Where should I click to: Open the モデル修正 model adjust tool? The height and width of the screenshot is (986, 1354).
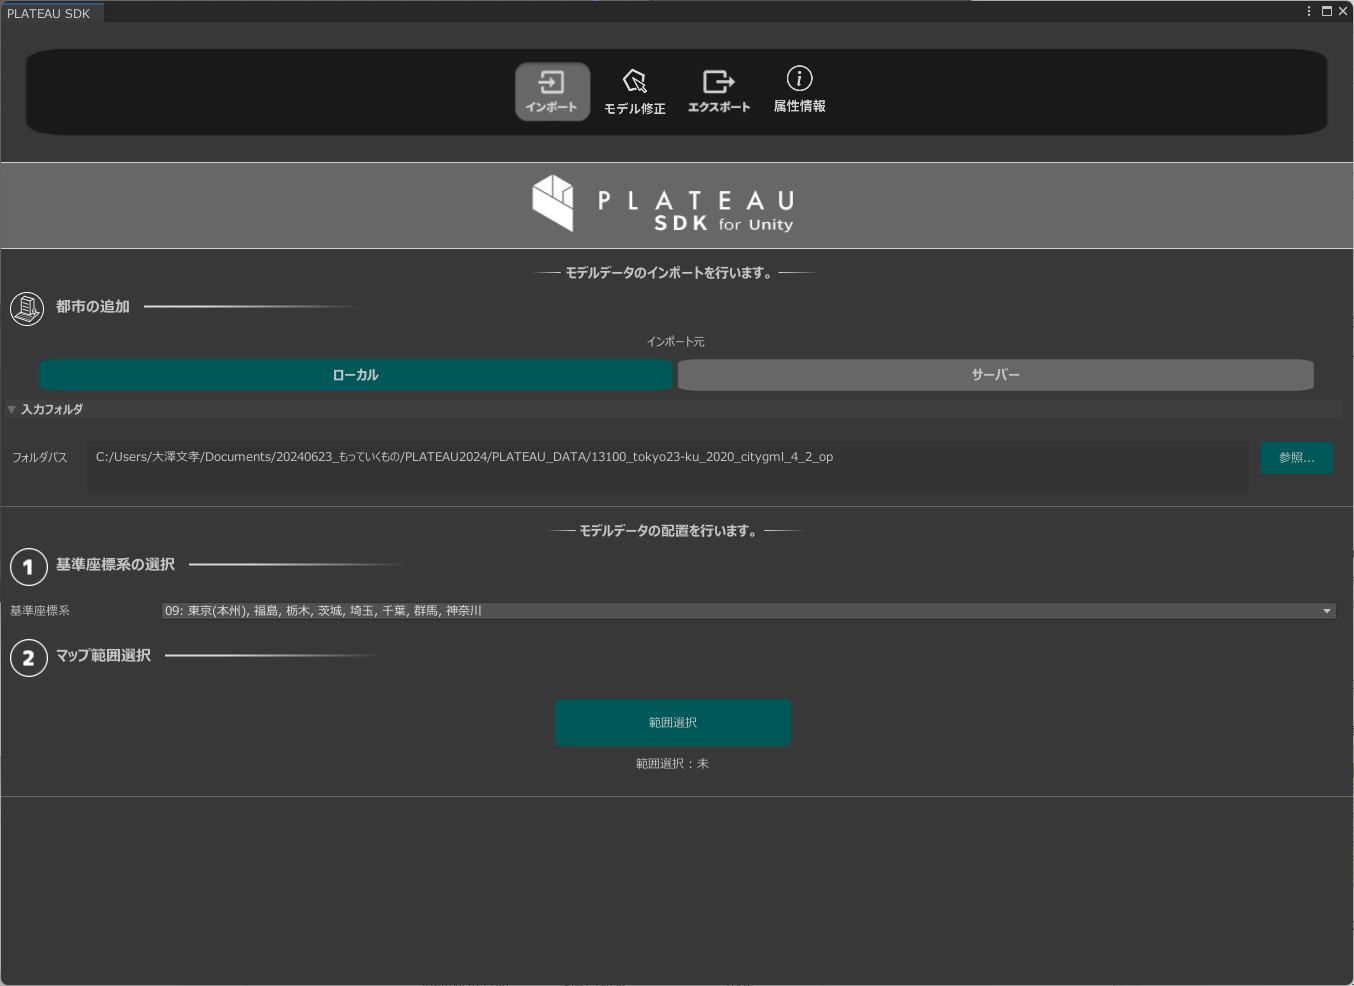tap(635, 92)
